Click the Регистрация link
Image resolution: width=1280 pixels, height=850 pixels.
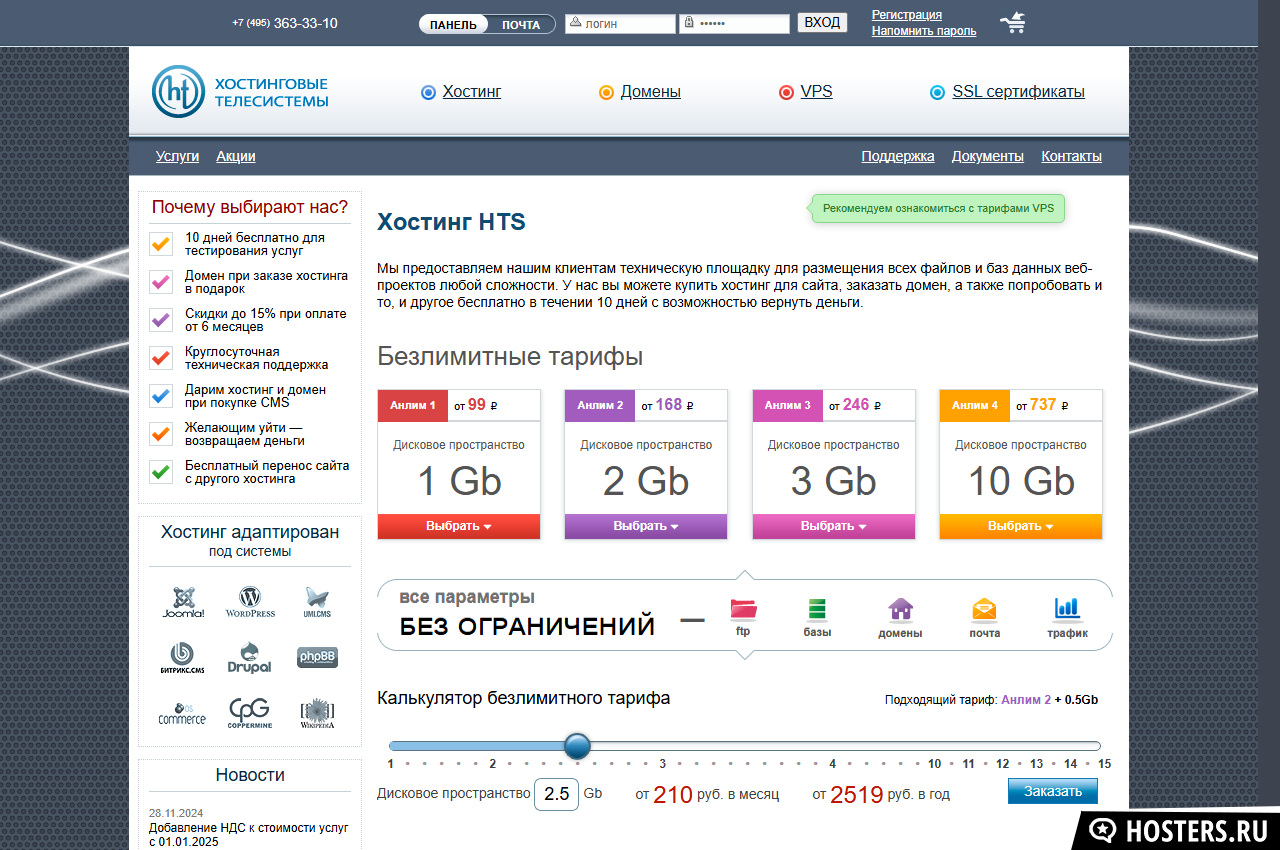click(906, 15)
